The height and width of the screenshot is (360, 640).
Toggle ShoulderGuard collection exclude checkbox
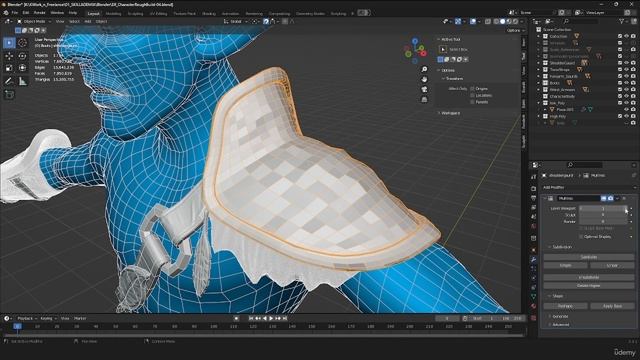620,63
